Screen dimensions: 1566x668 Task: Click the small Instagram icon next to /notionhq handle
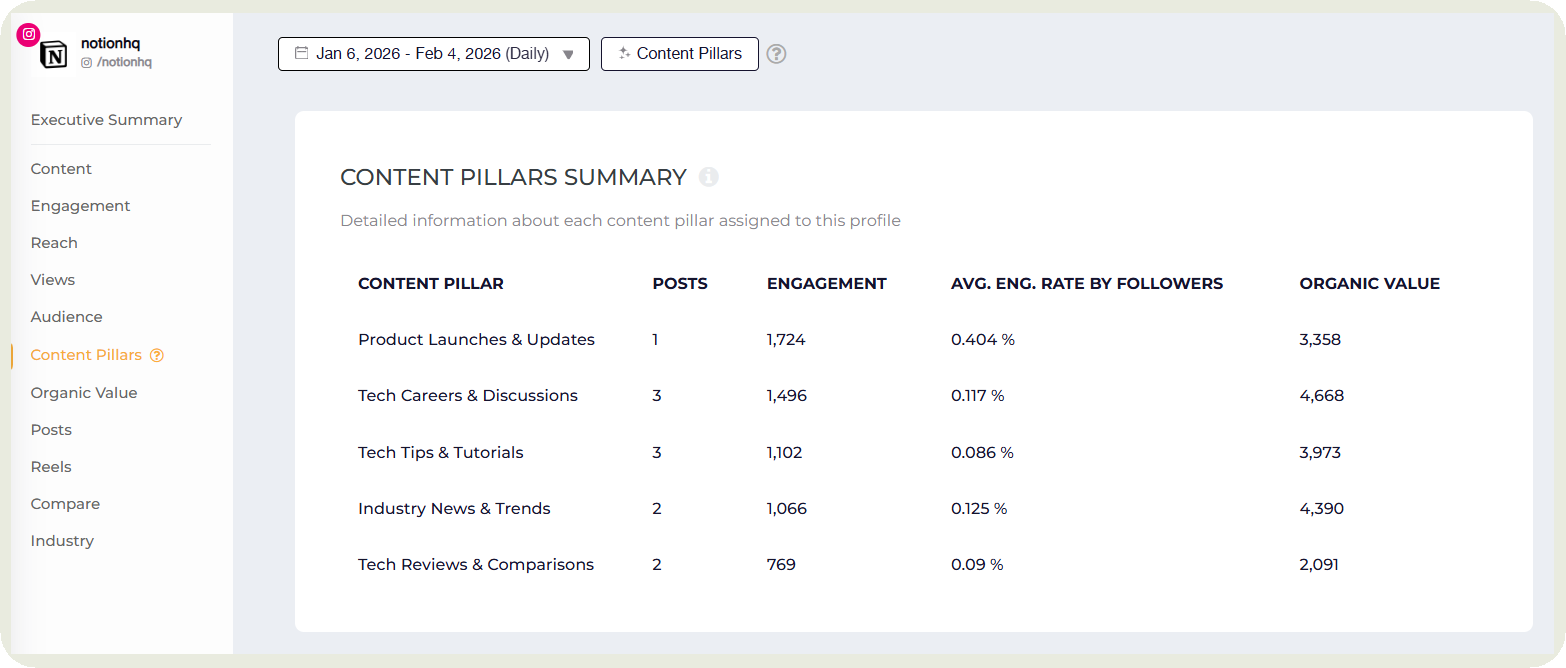pos(85,62)
